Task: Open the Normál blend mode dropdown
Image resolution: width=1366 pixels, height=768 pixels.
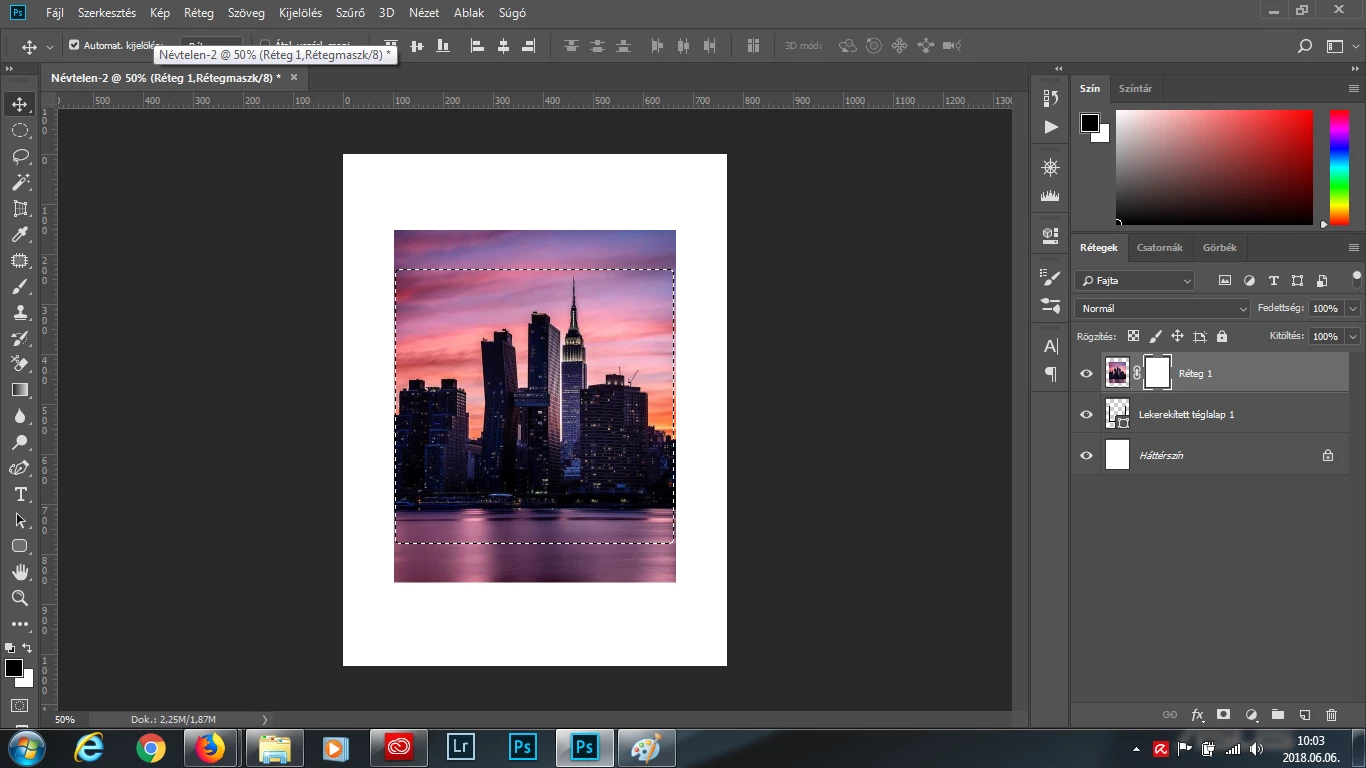Action: 1162,309
